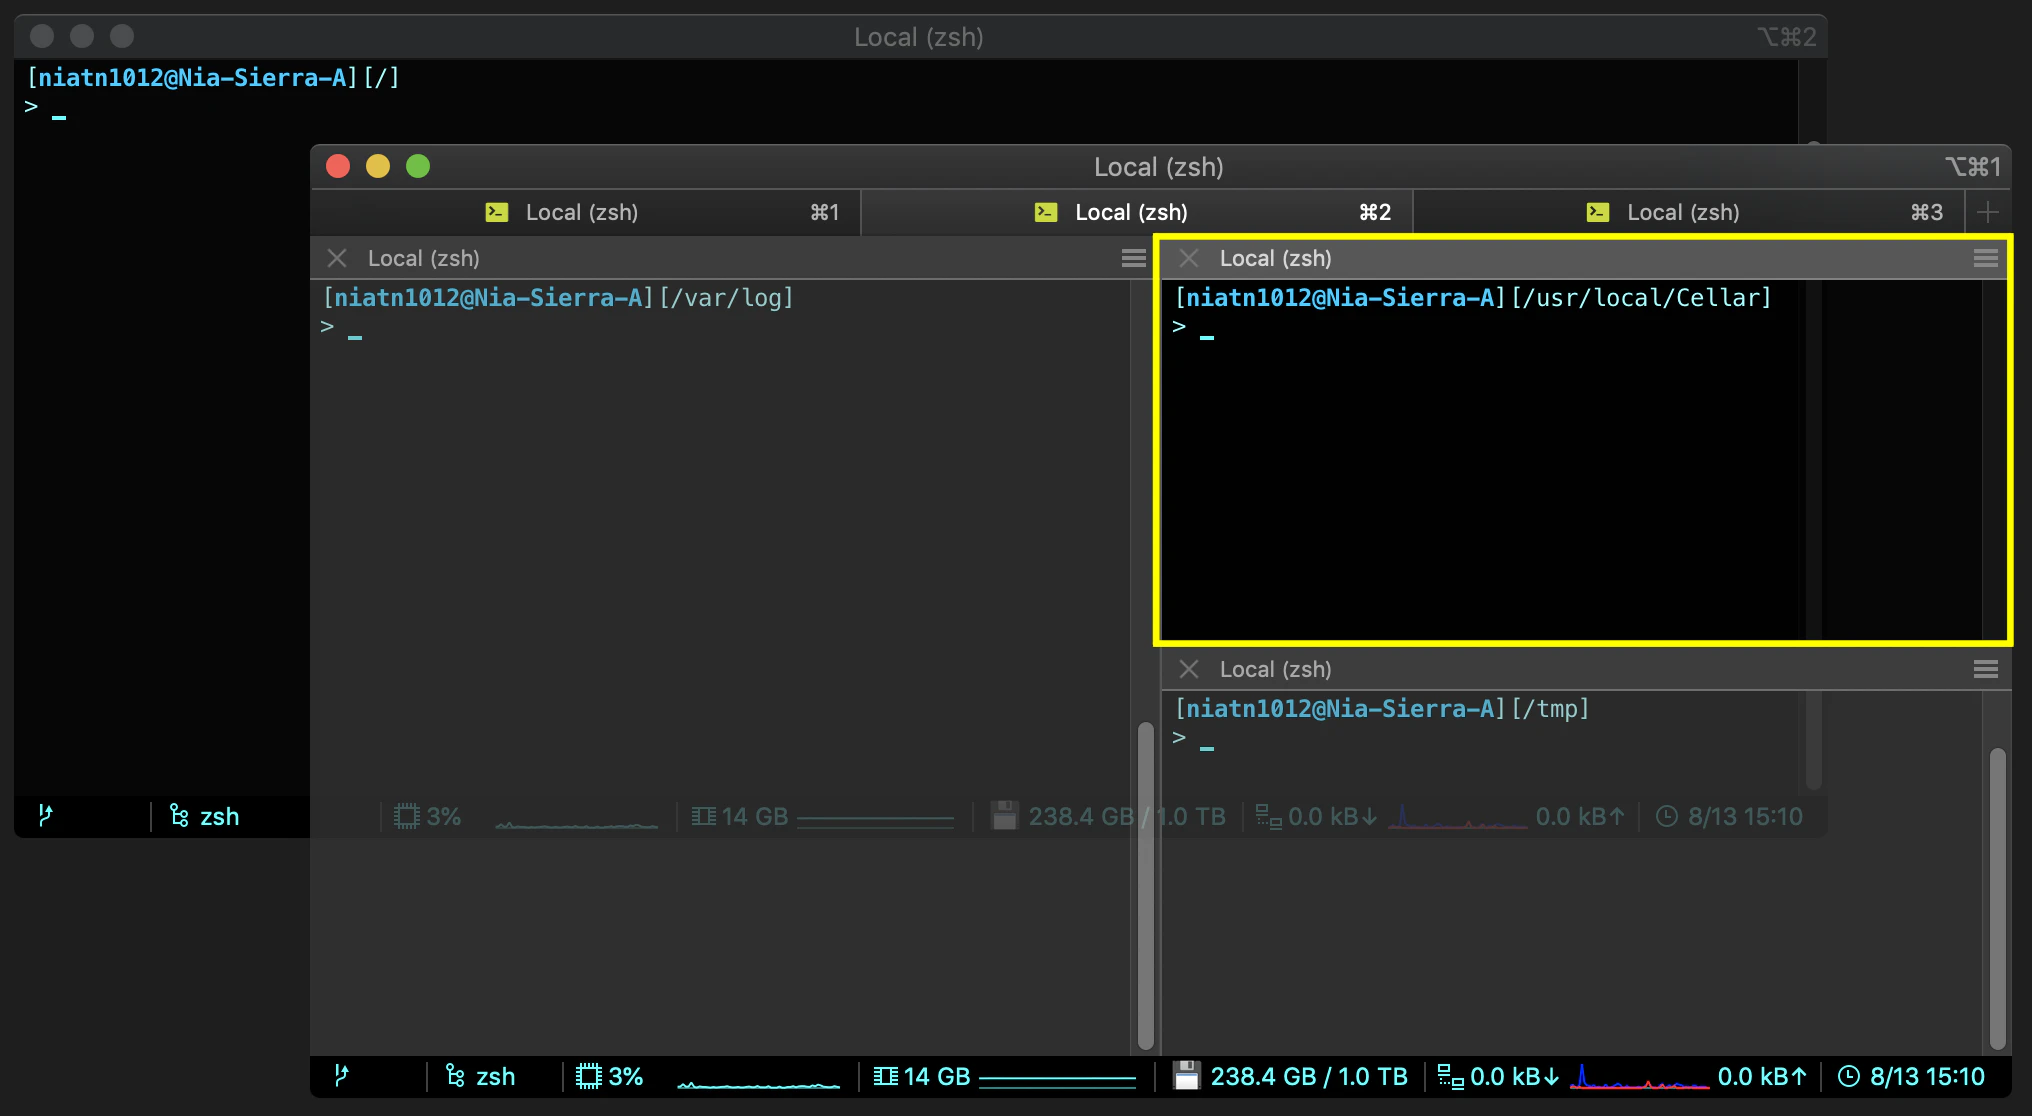Open hamburger menu of /usr/local/Cellar pane
Image resolution: width=2032 pixels, height=1116 pixels.
1986,258
